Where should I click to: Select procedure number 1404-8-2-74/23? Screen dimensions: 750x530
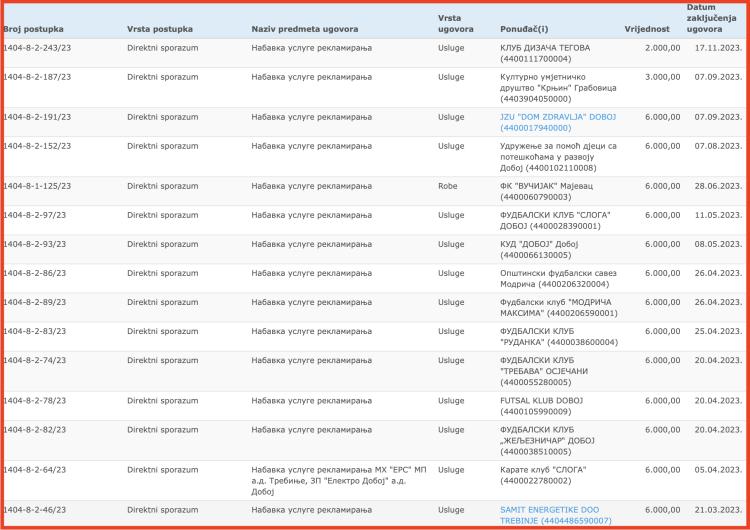[34, 360]
